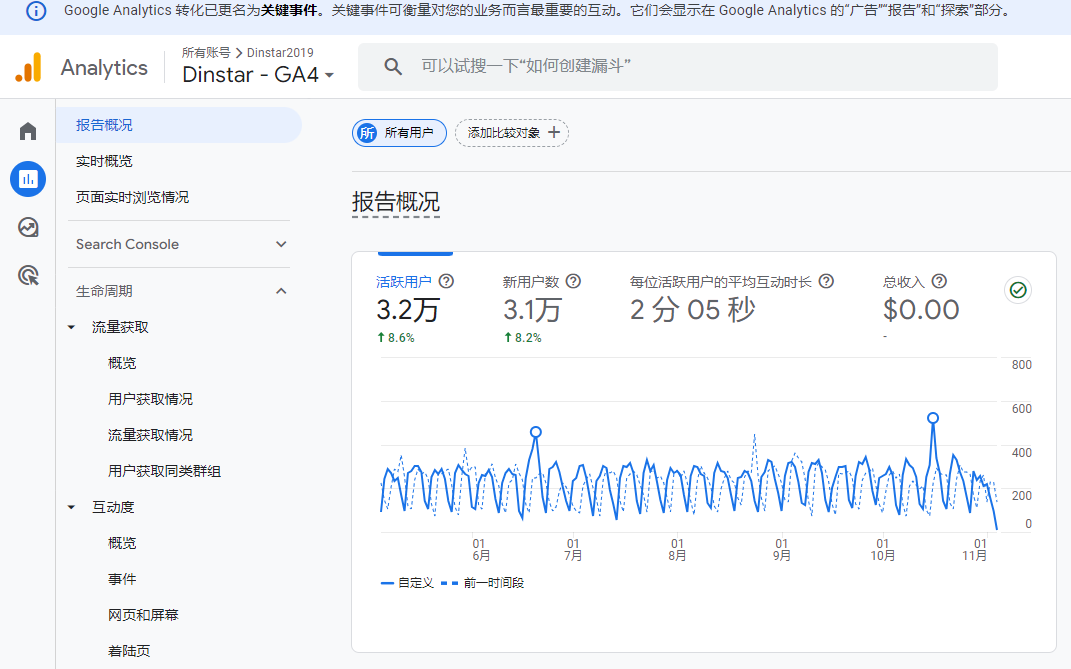The height and width of the screenshot is (669, 1071).
Task: Click the plus icon on 添加比较对象
Action: (554, 133)
